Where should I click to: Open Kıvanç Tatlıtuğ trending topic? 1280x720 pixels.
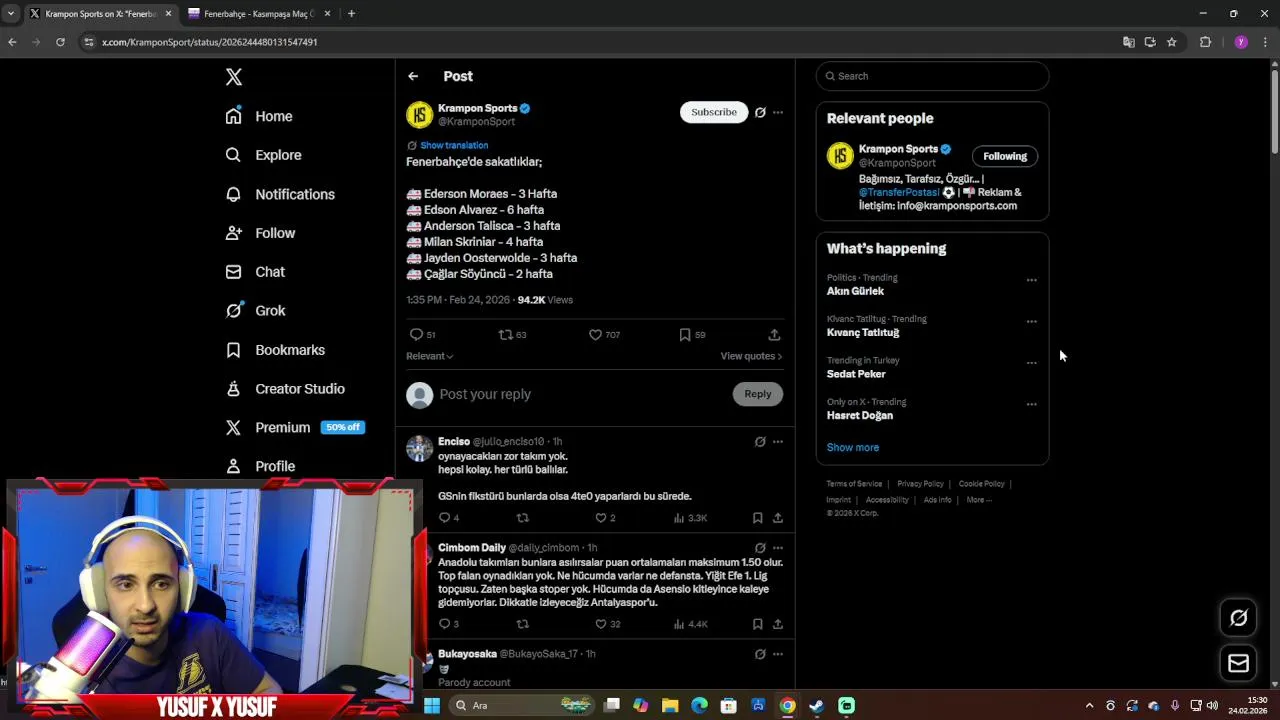[863, 332]
